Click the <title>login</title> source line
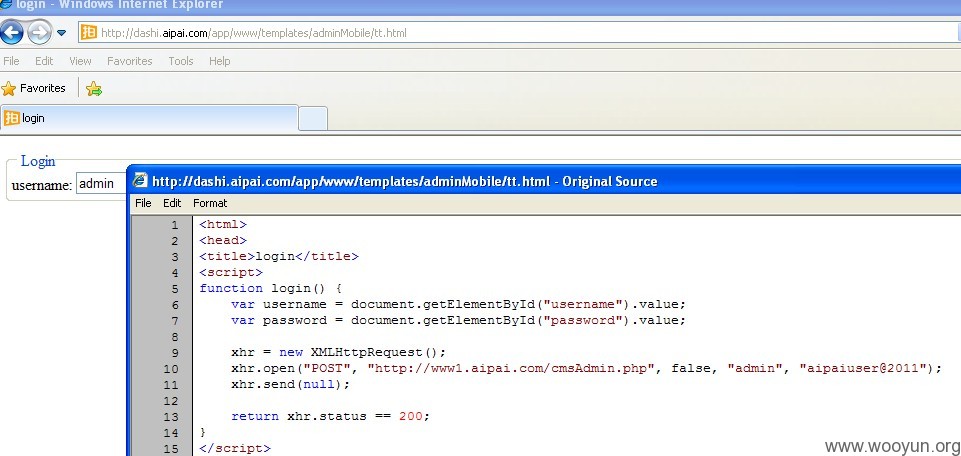Viewport: 961px width, 456px height. click(279, 256)
